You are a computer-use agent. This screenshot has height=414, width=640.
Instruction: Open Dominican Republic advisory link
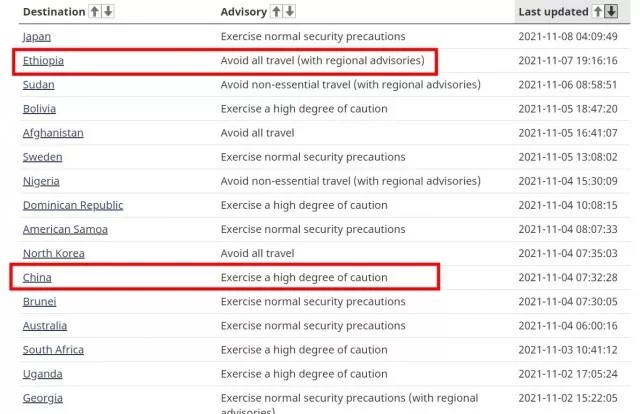tap(73, 205)
